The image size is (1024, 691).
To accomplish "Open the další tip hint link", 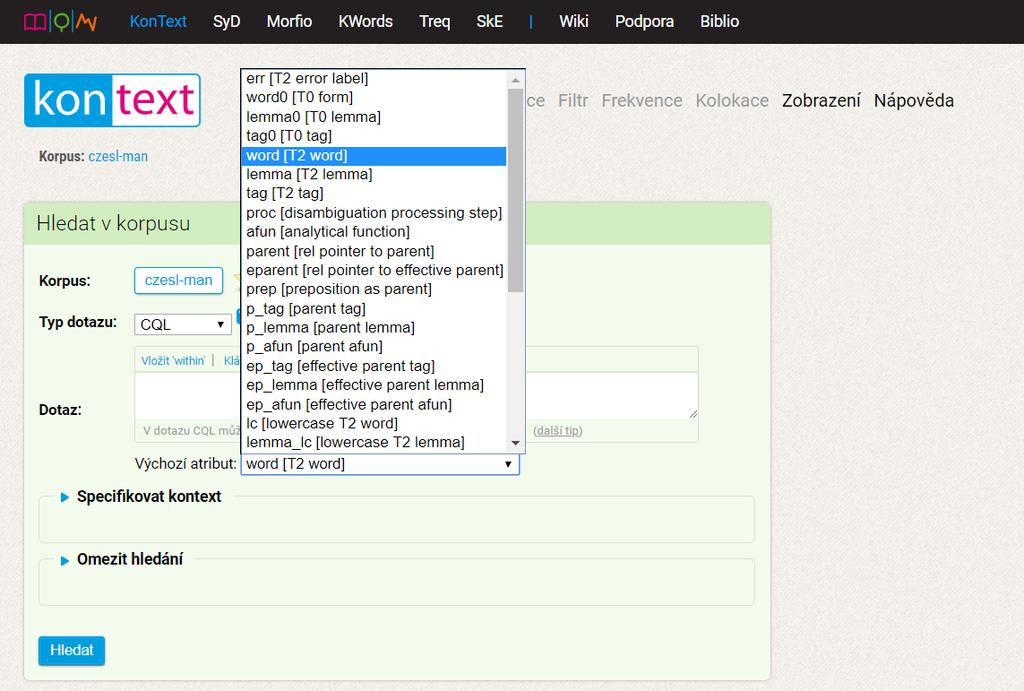I will point(558,431).
